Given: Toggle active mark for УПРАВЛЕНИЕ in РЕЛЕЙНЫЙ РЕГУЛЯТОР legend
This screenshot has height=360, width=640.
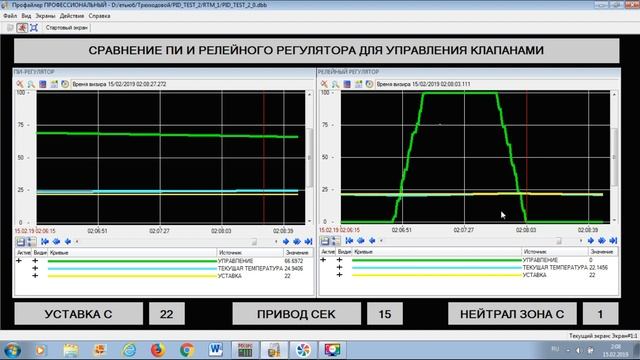Looking at the screenshot, I should coord(323,260).
